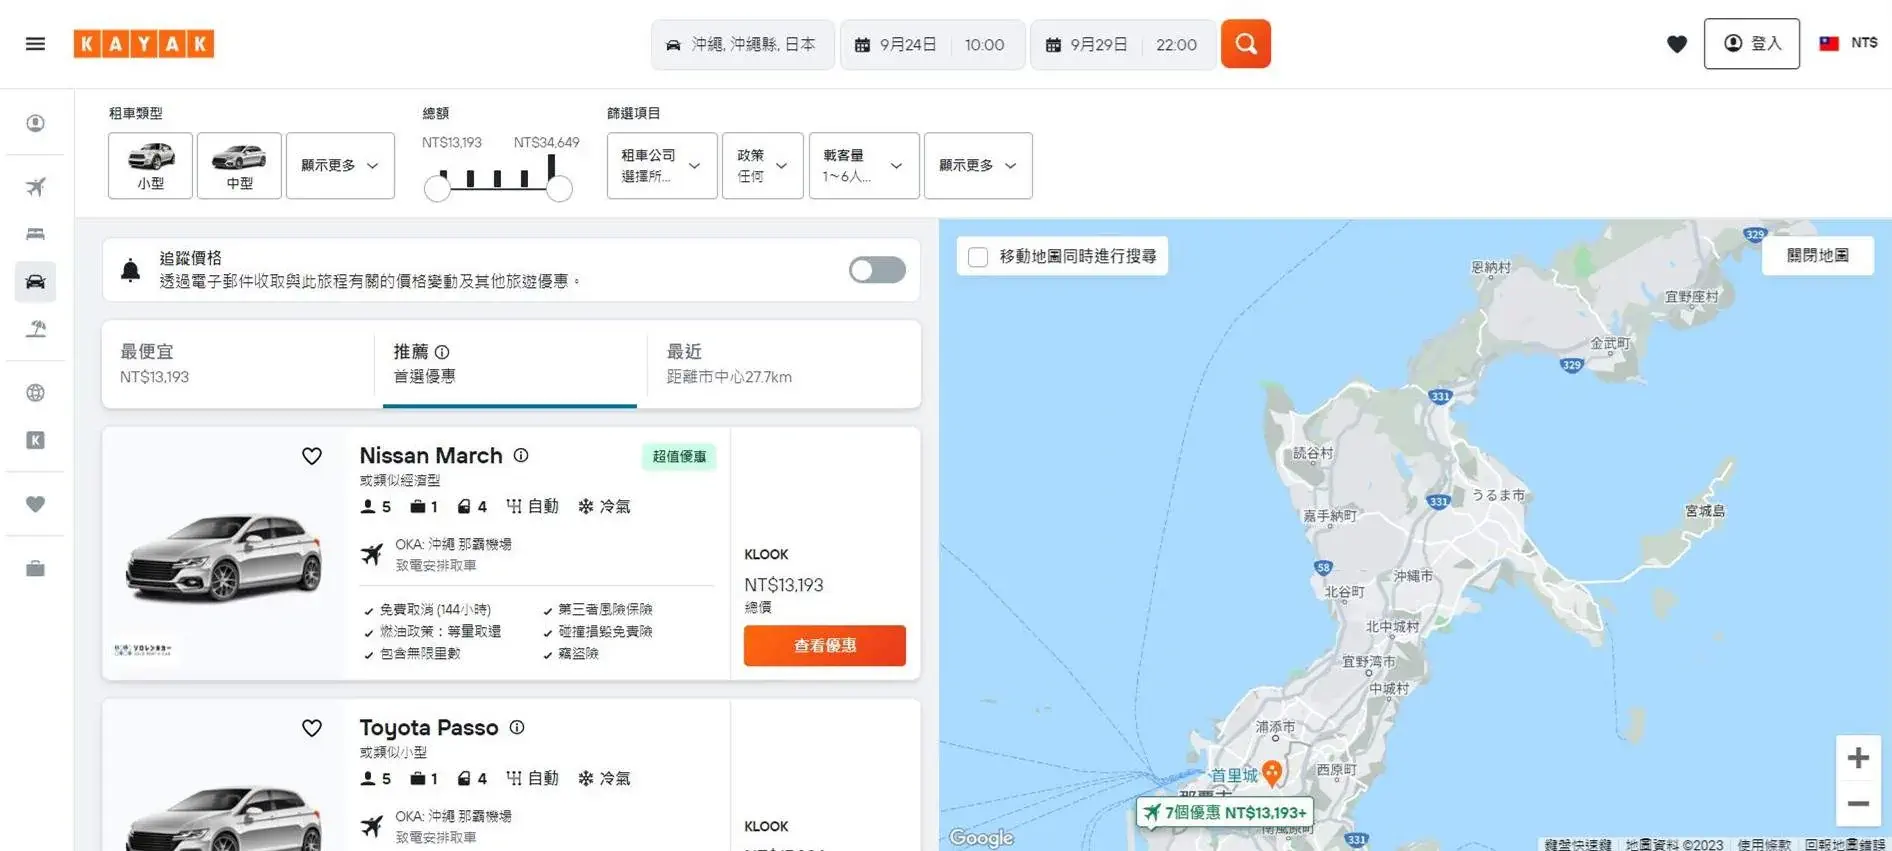Open hotels via the sidebar bed icon
1892x851 pixels.
pyautogui.click(x=36, y=234)
